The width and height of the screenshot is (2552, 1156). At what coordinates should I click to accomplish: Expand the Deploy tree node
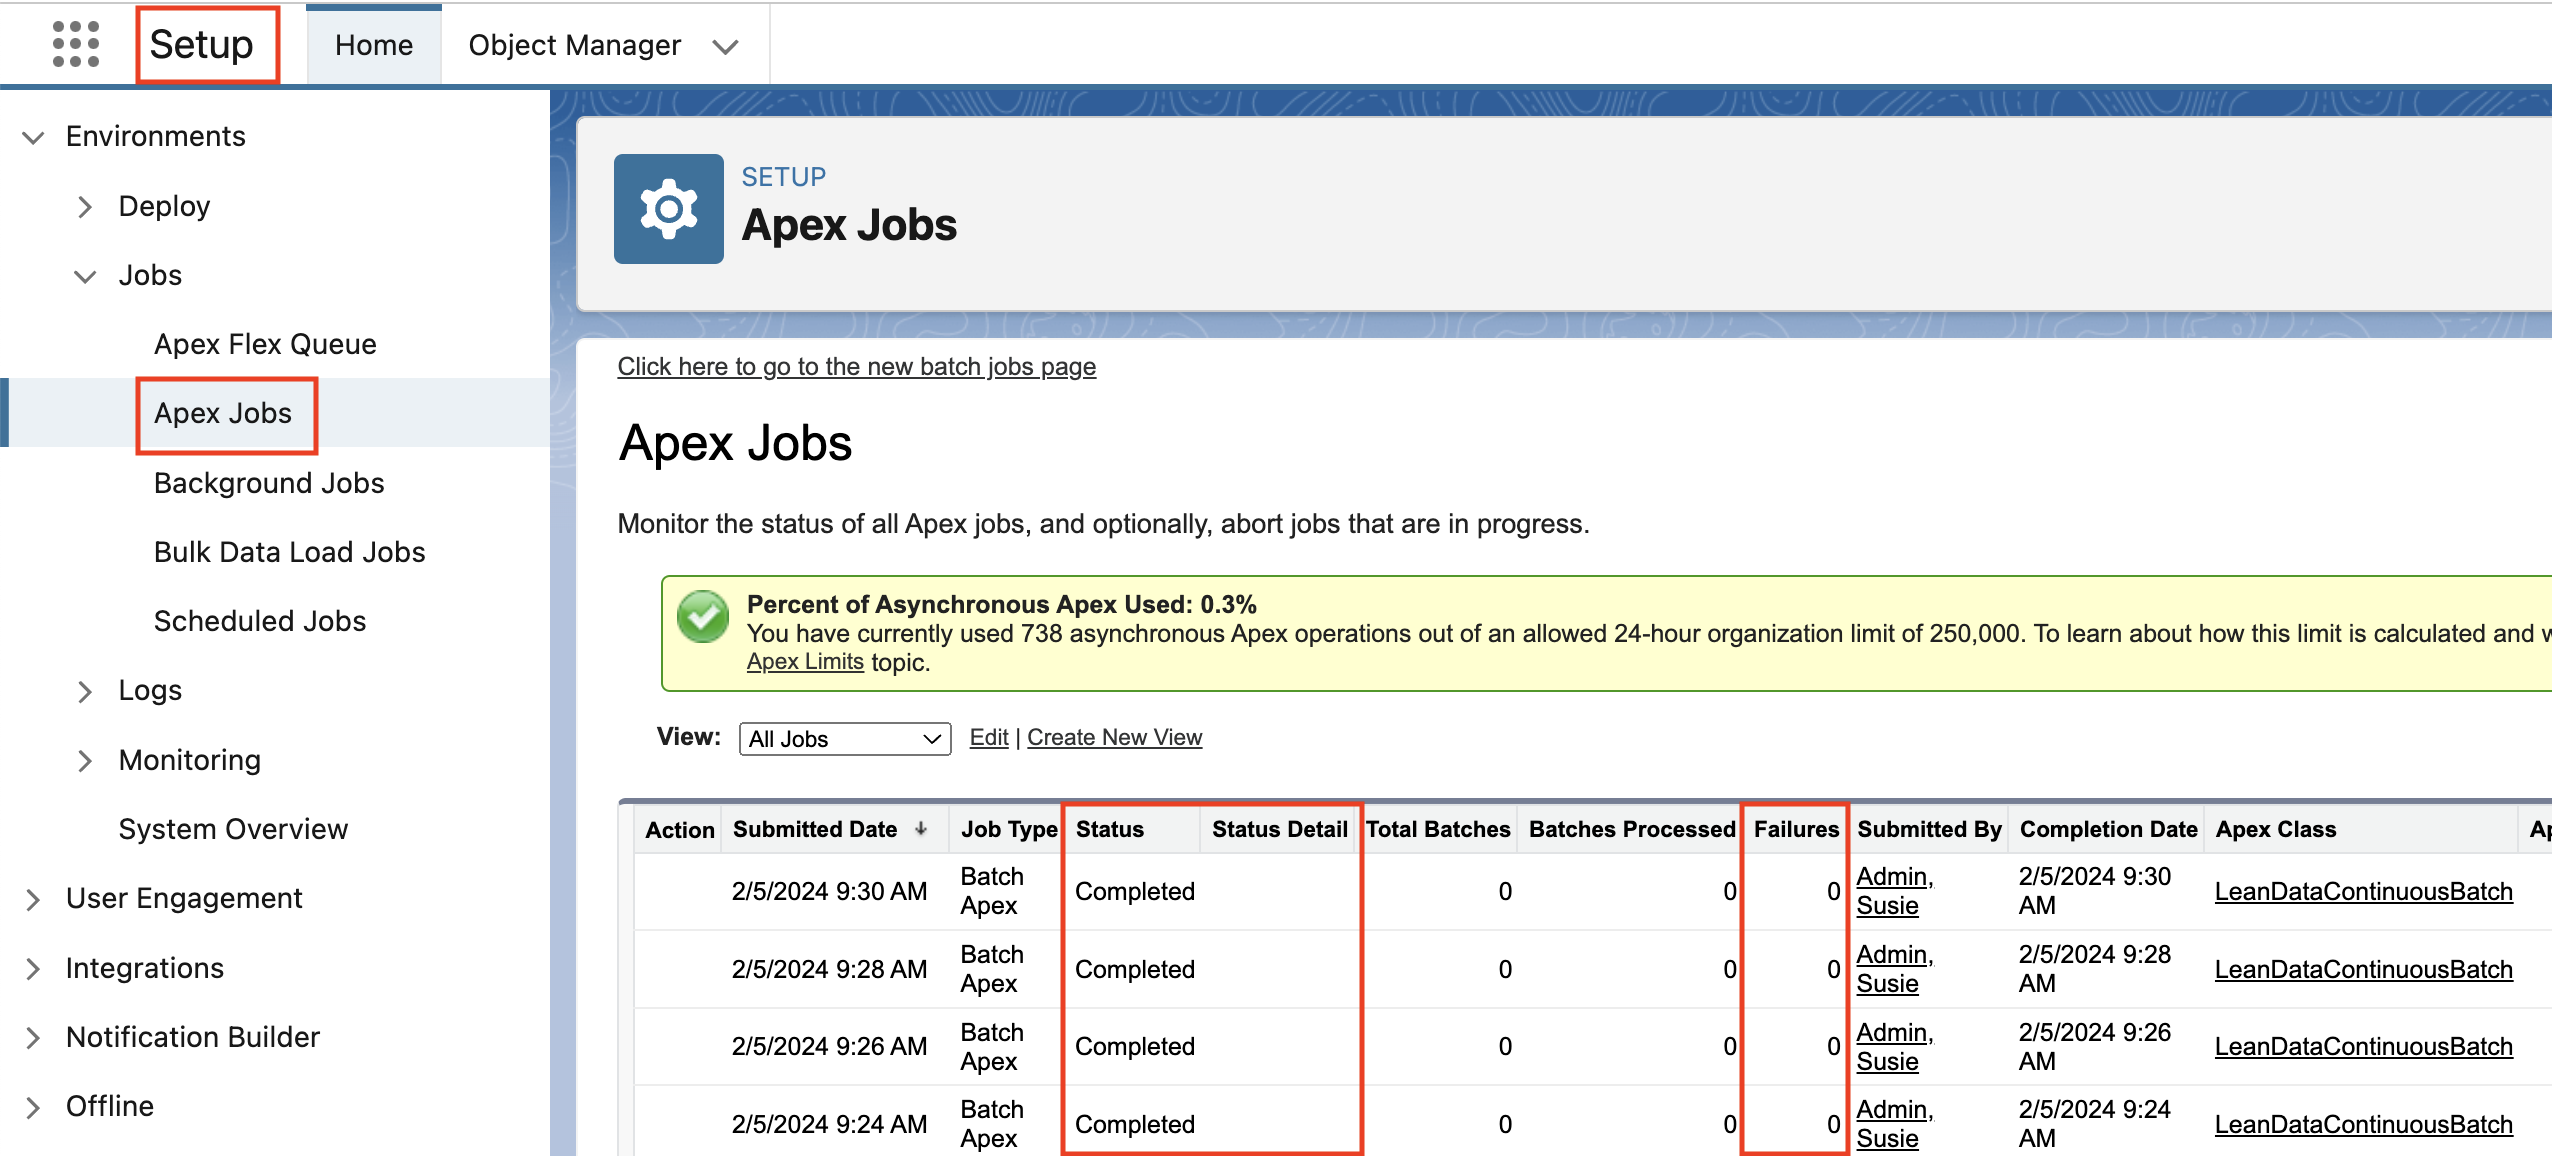coord(85,207)
